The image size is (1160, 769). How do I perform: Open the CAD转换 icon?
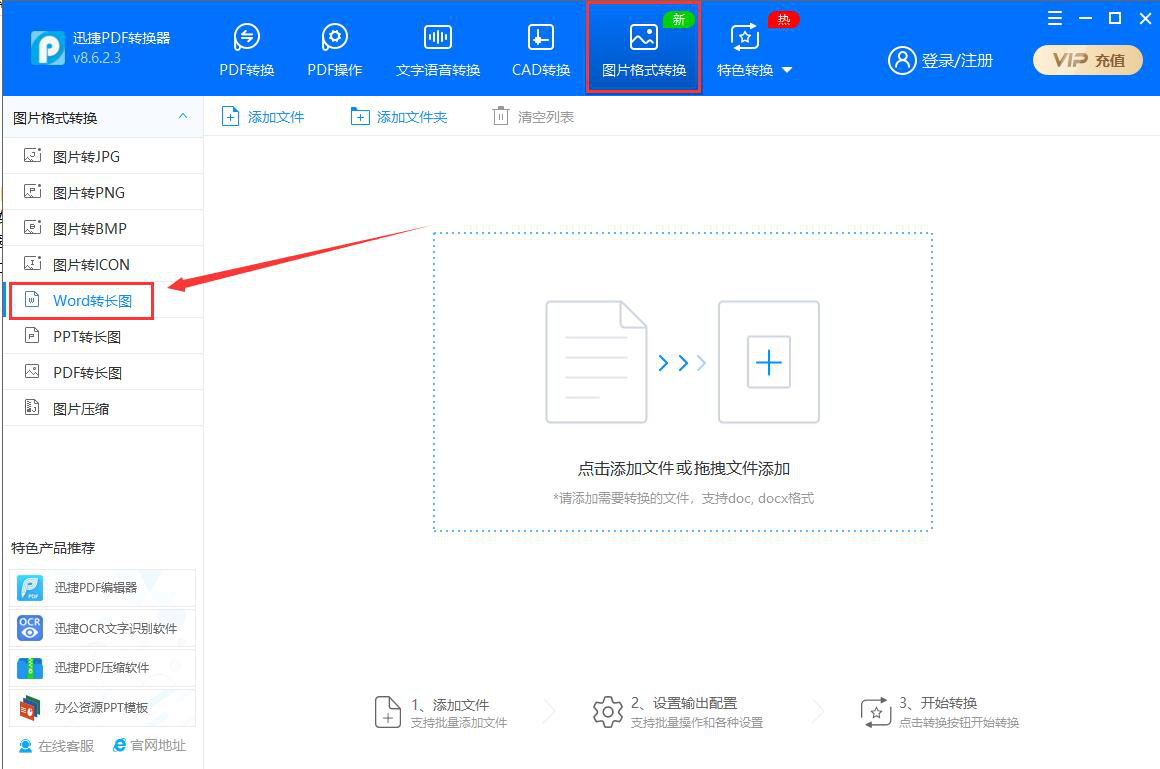(x=541, y=37)
